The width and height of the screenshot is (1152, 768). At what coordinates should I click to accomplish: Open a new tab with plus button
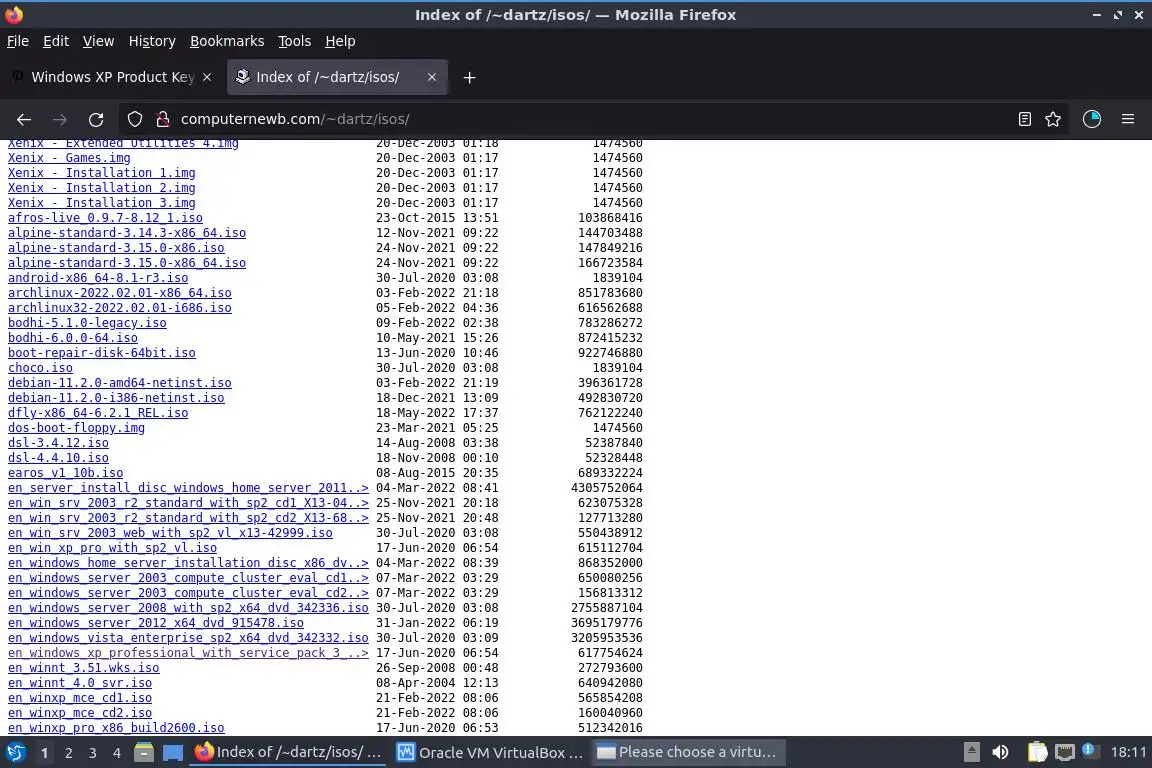point(469,77)
